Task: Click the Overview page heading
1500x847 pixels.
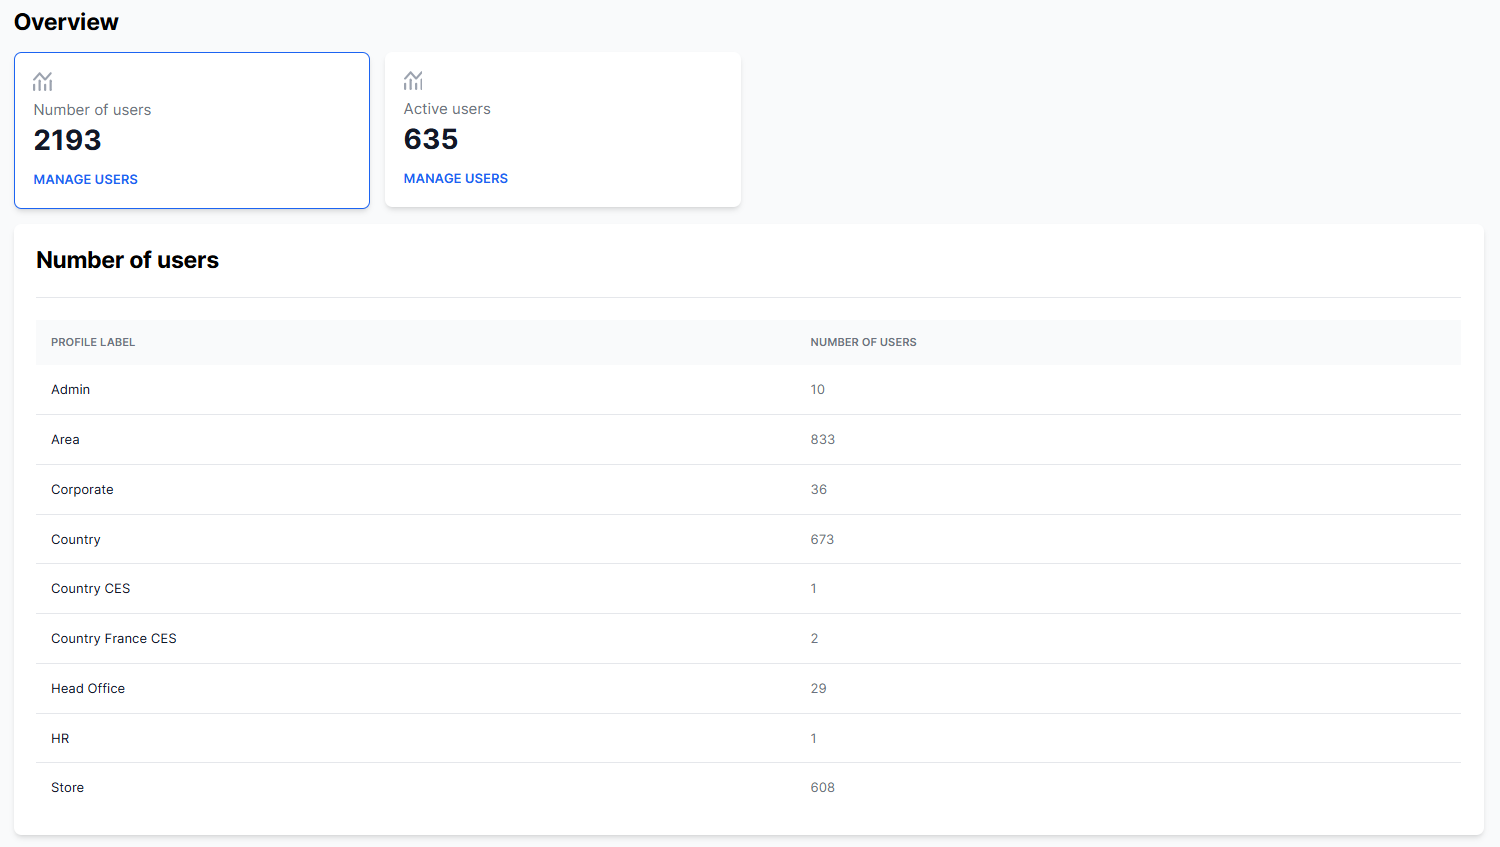Action: click(x=67, y=22)
